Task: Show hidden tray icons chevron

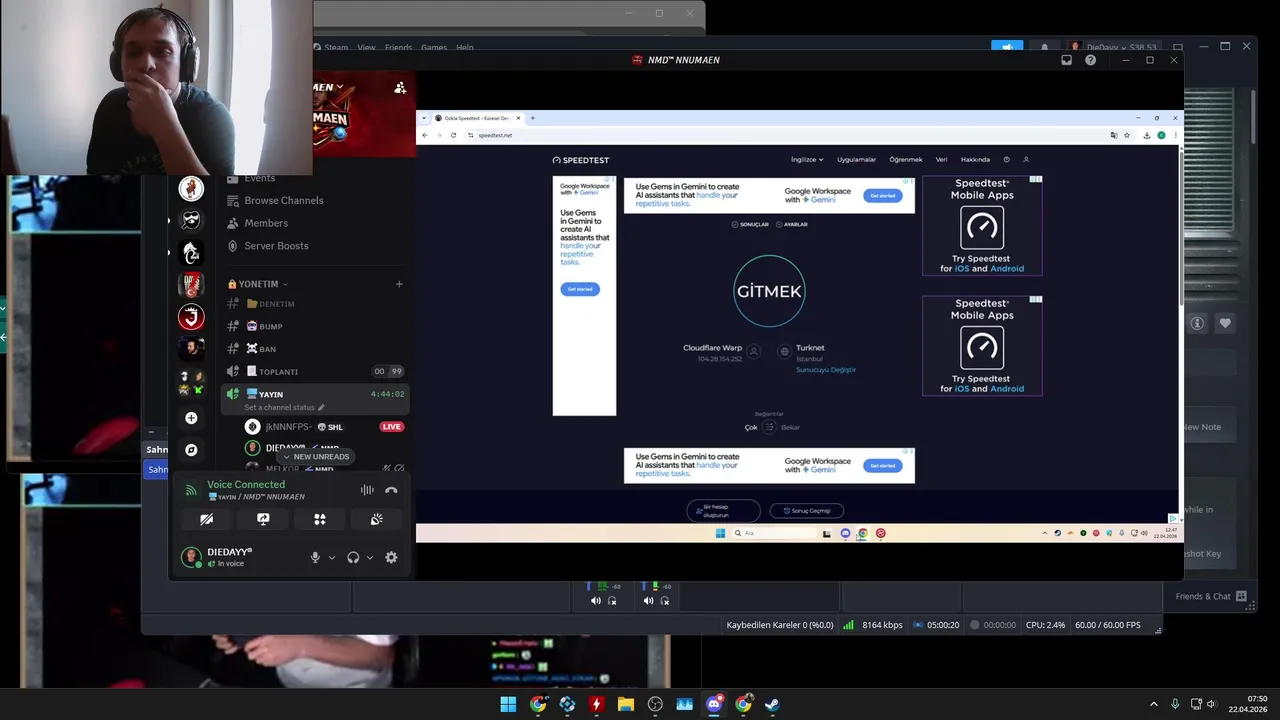Action: tap(1153, 704)
